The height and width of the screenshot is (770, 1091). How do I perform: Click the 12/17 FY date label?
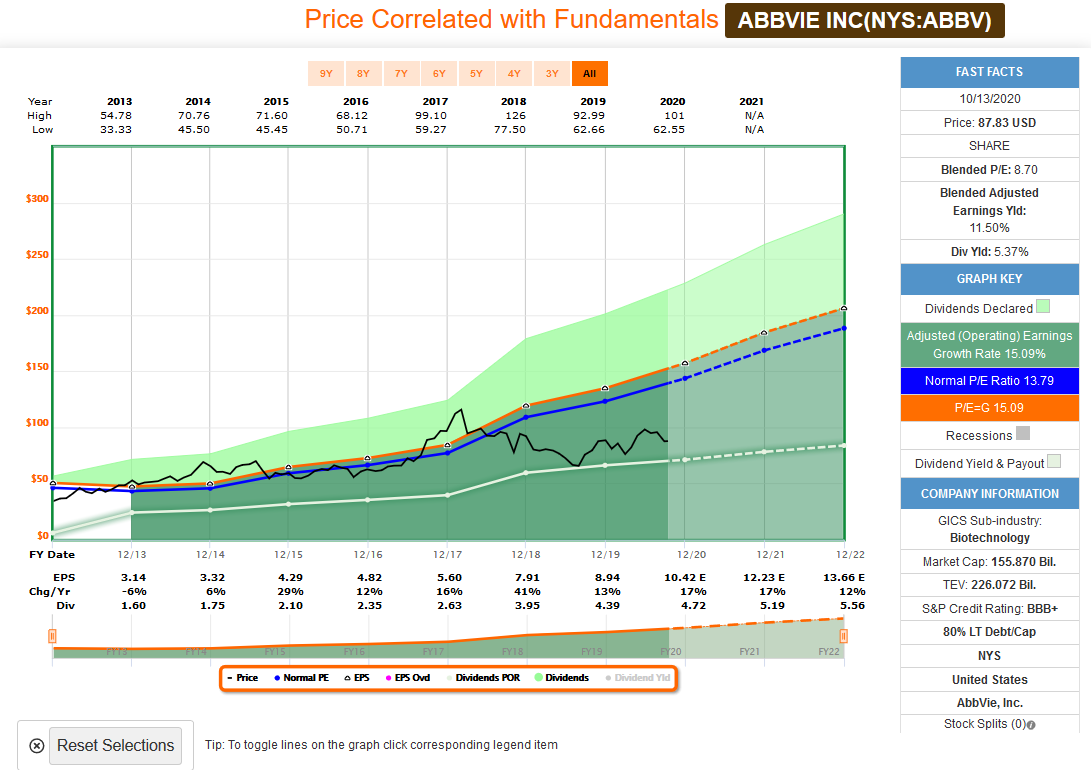pos(447,554)
